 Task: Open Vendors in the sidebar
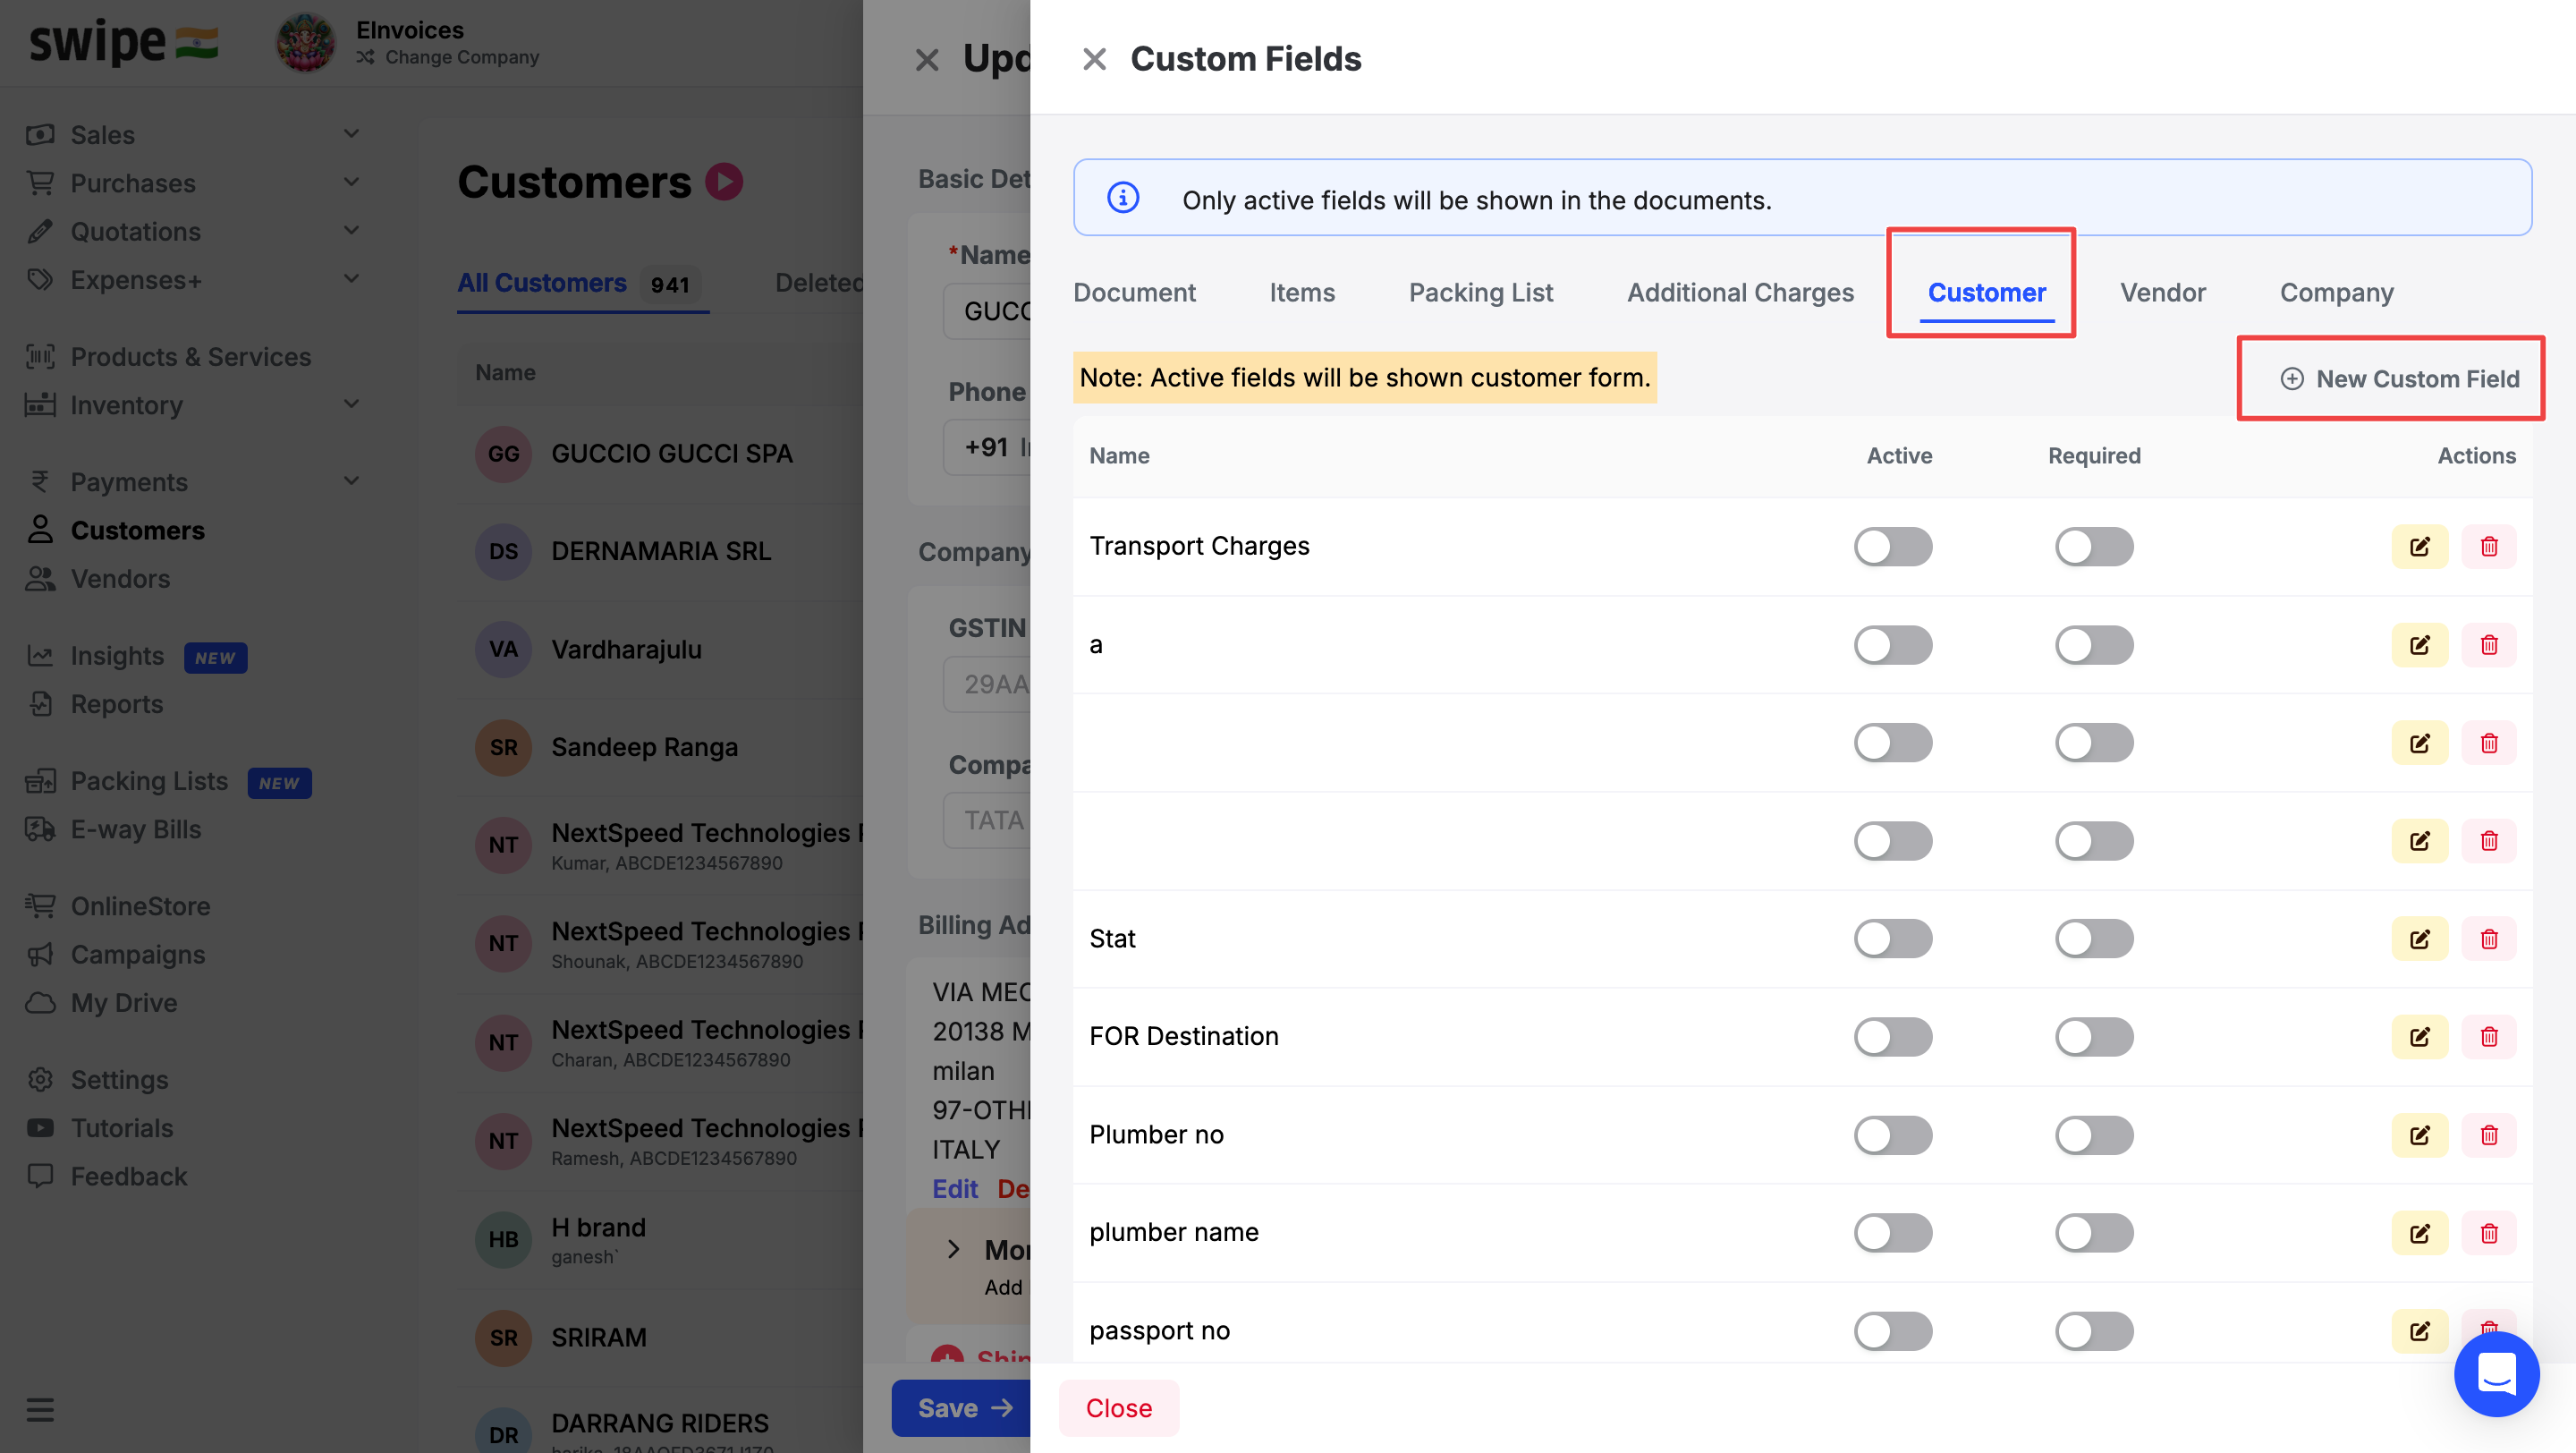[x=120, y=578]
